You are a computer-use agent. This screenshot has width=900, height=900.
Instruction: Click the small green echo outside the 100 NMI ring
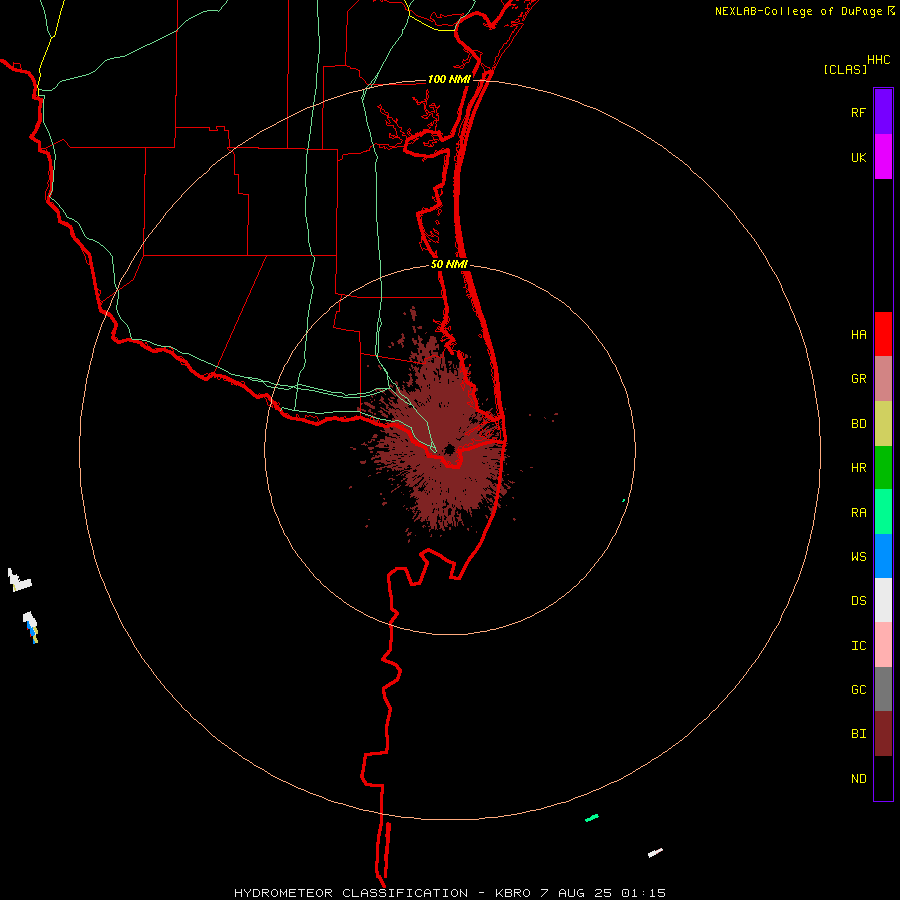[592, 817]
